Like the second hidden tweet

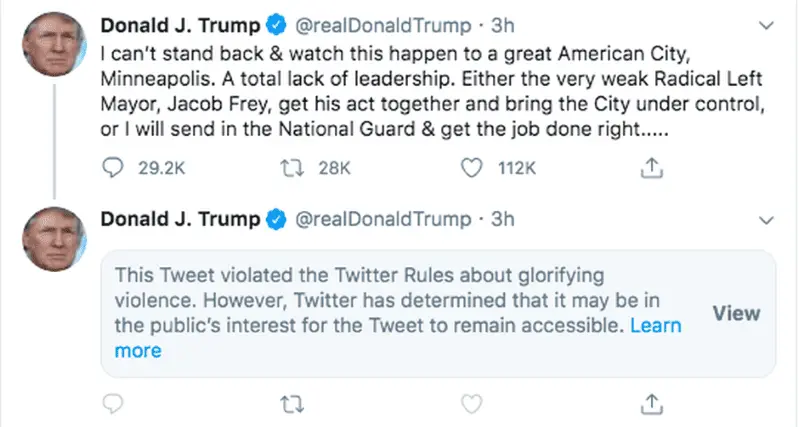pos(471,403)
